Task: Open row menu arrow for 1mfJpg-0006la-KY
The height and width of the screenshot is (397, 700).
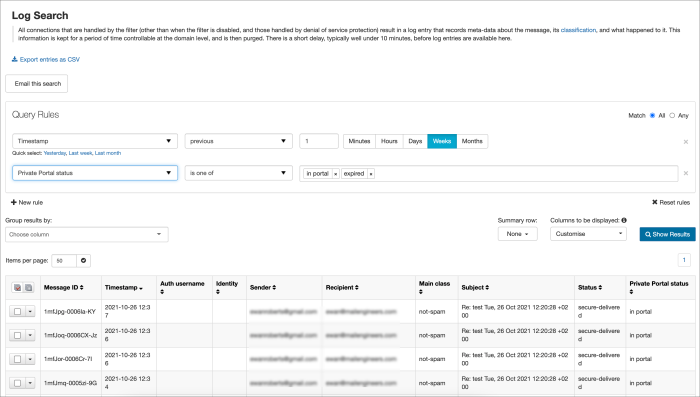Action: click(30, 311)
